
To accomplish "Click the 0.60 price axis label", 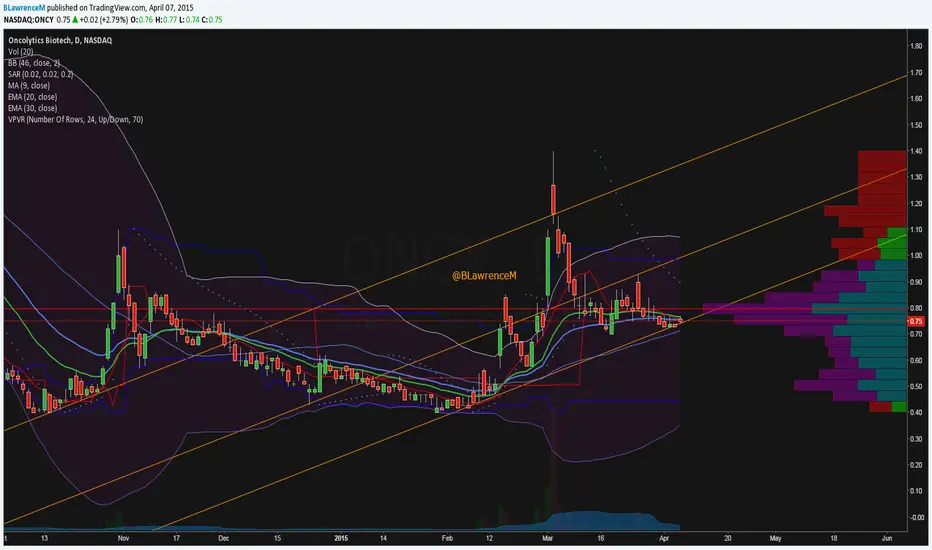I will 916,360.
